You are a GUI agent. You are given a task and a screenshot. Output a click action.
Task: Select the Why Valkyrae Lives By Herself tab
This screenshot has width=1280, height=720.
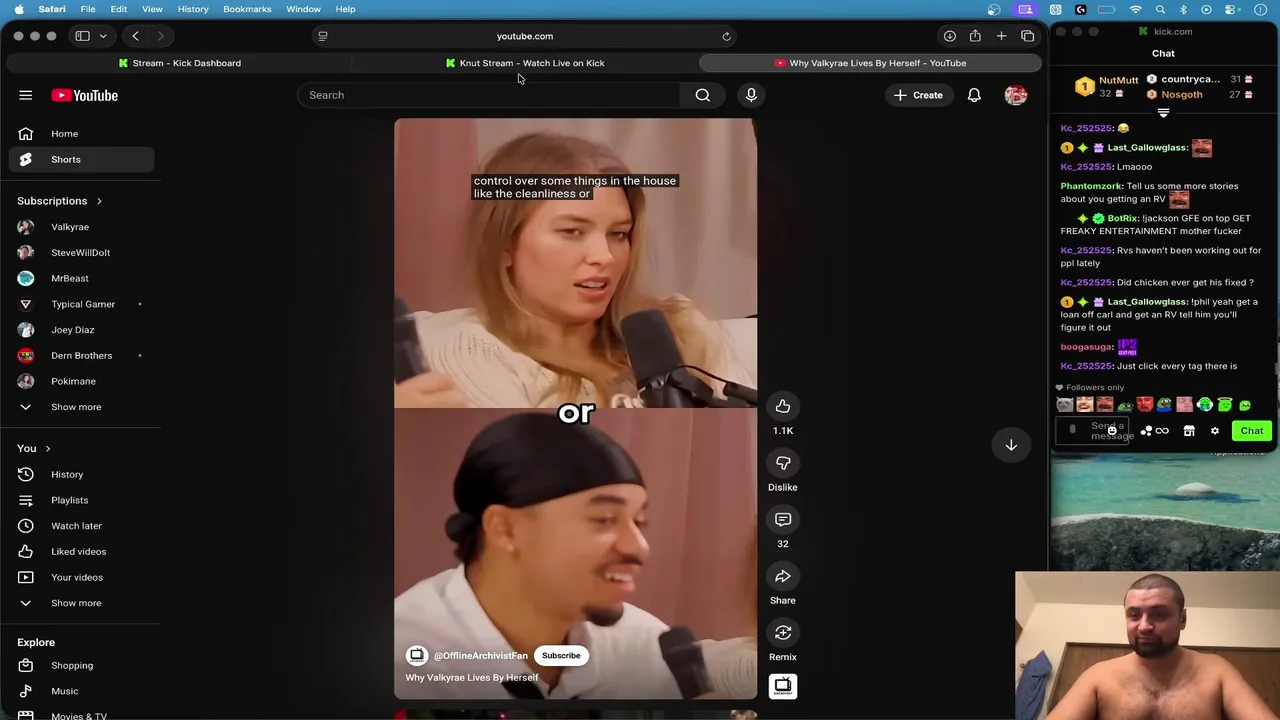pos(870,63)
